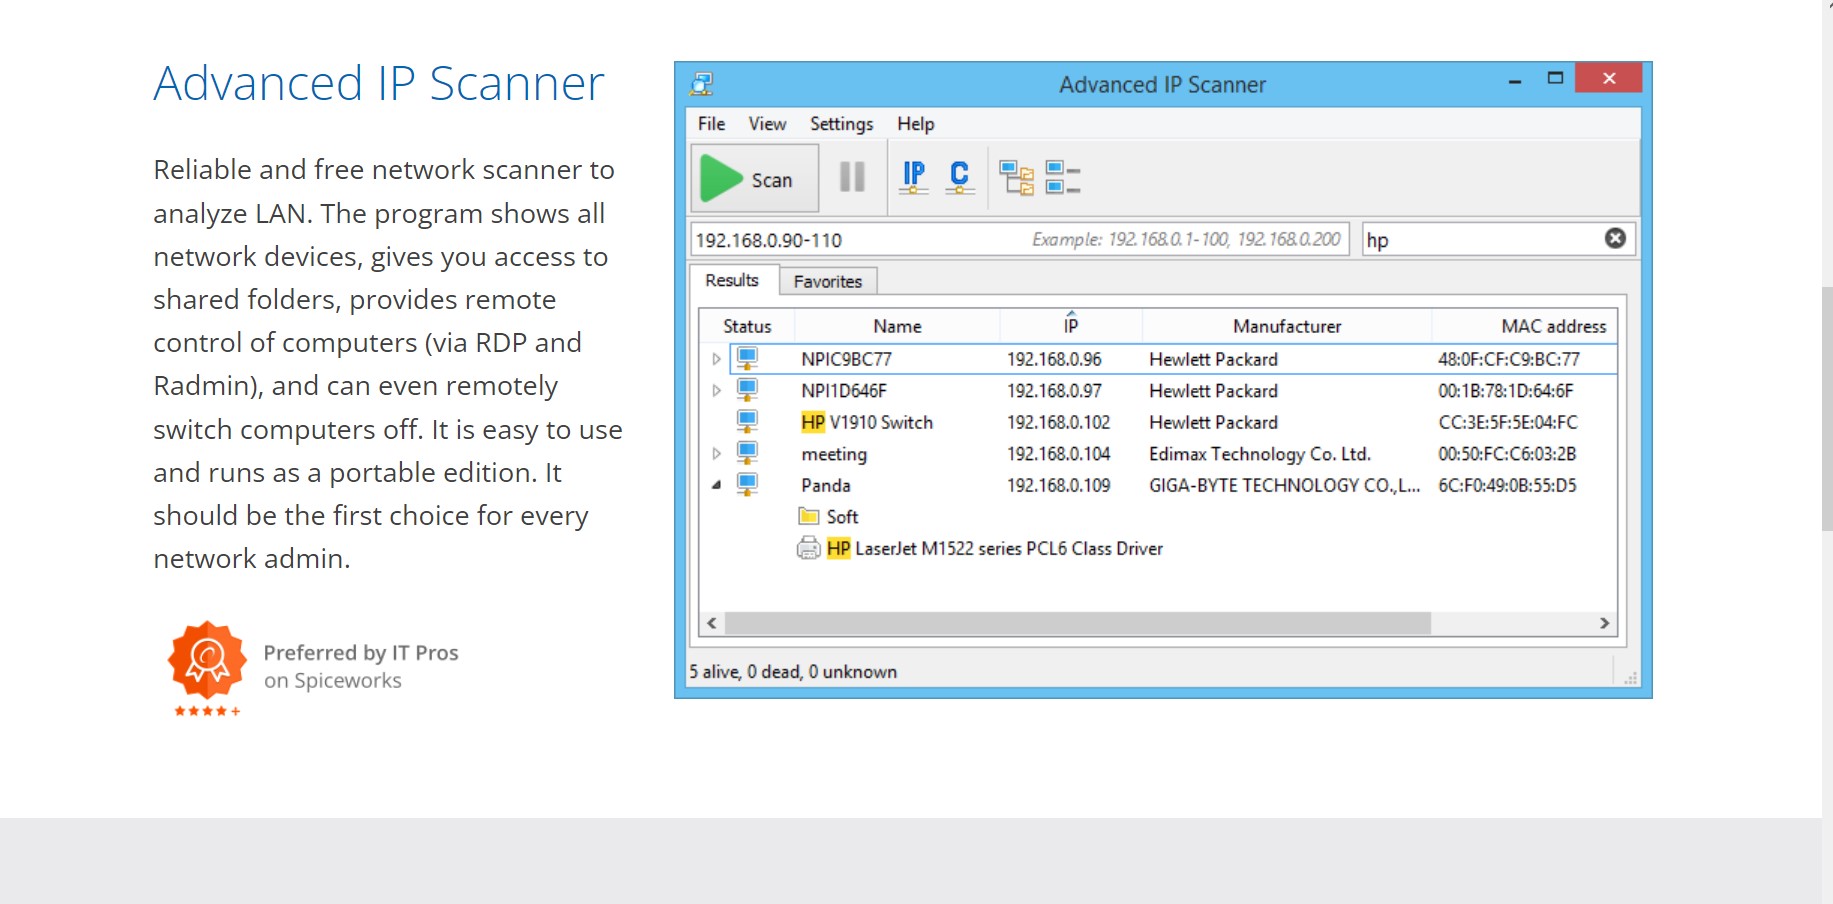Viewport: 1833px width, 904px height.
Task: Click the right scroll arrow in results
Action: point(1604,623)
